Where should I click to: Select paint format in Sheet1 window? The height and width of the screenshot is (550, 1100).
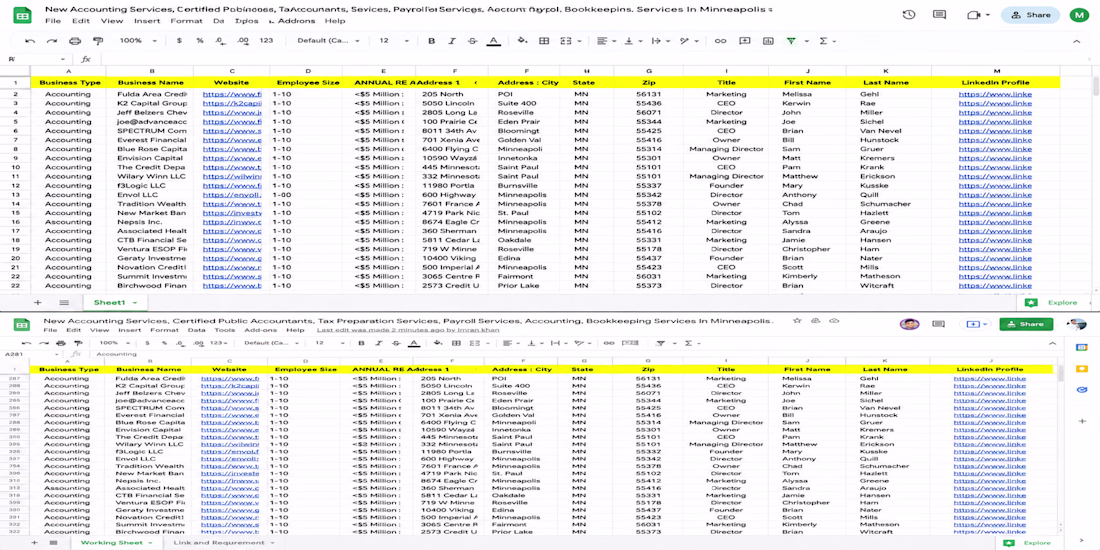[98, 41]
